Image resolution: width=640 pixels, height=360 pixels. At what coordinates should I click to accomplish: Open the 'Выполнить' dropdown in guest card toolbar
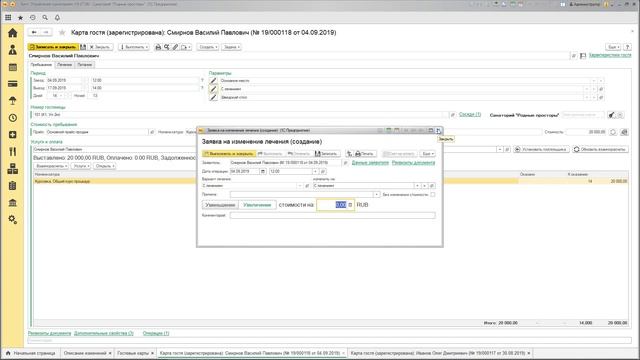(x=134, y=47)
